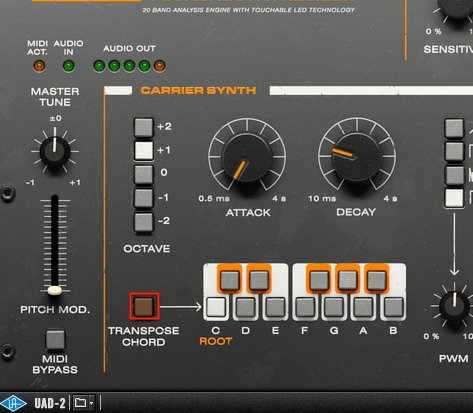Viewport: 473px width, 413px height.
Task: Click the orange Audio Out LED
Action: (159, 66)
